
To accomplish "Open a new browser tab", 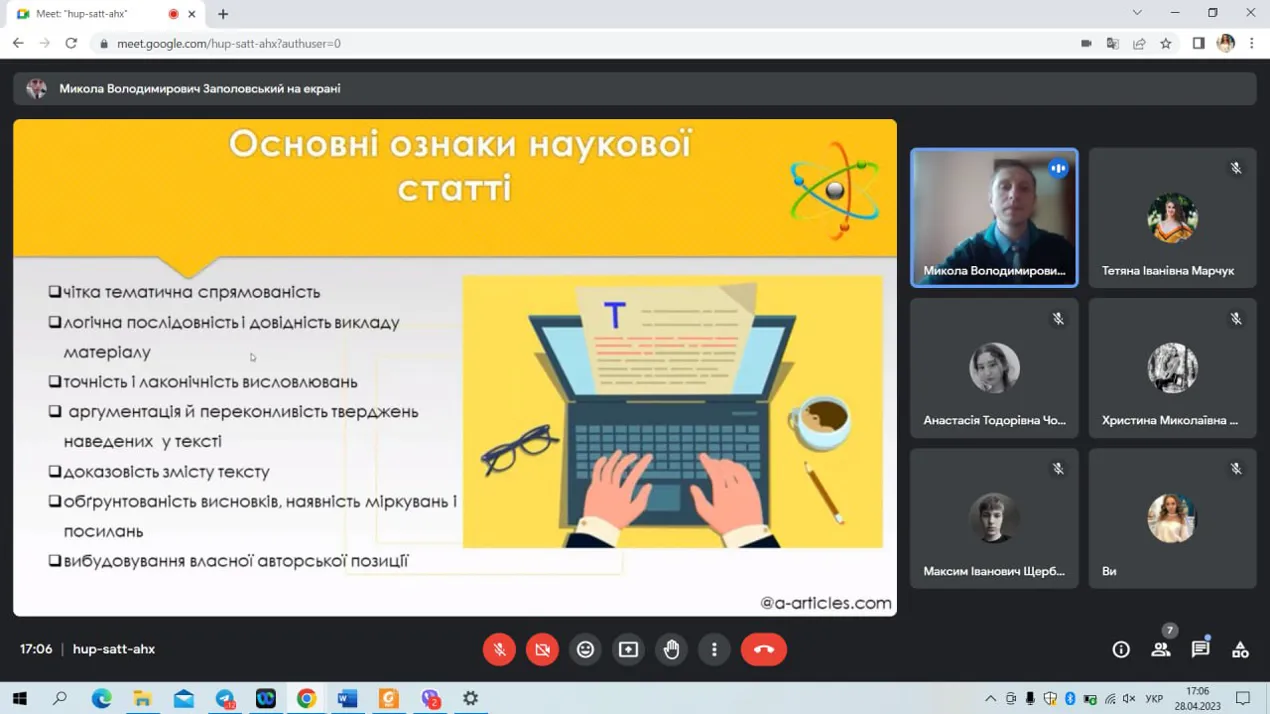I will point(223,14).
